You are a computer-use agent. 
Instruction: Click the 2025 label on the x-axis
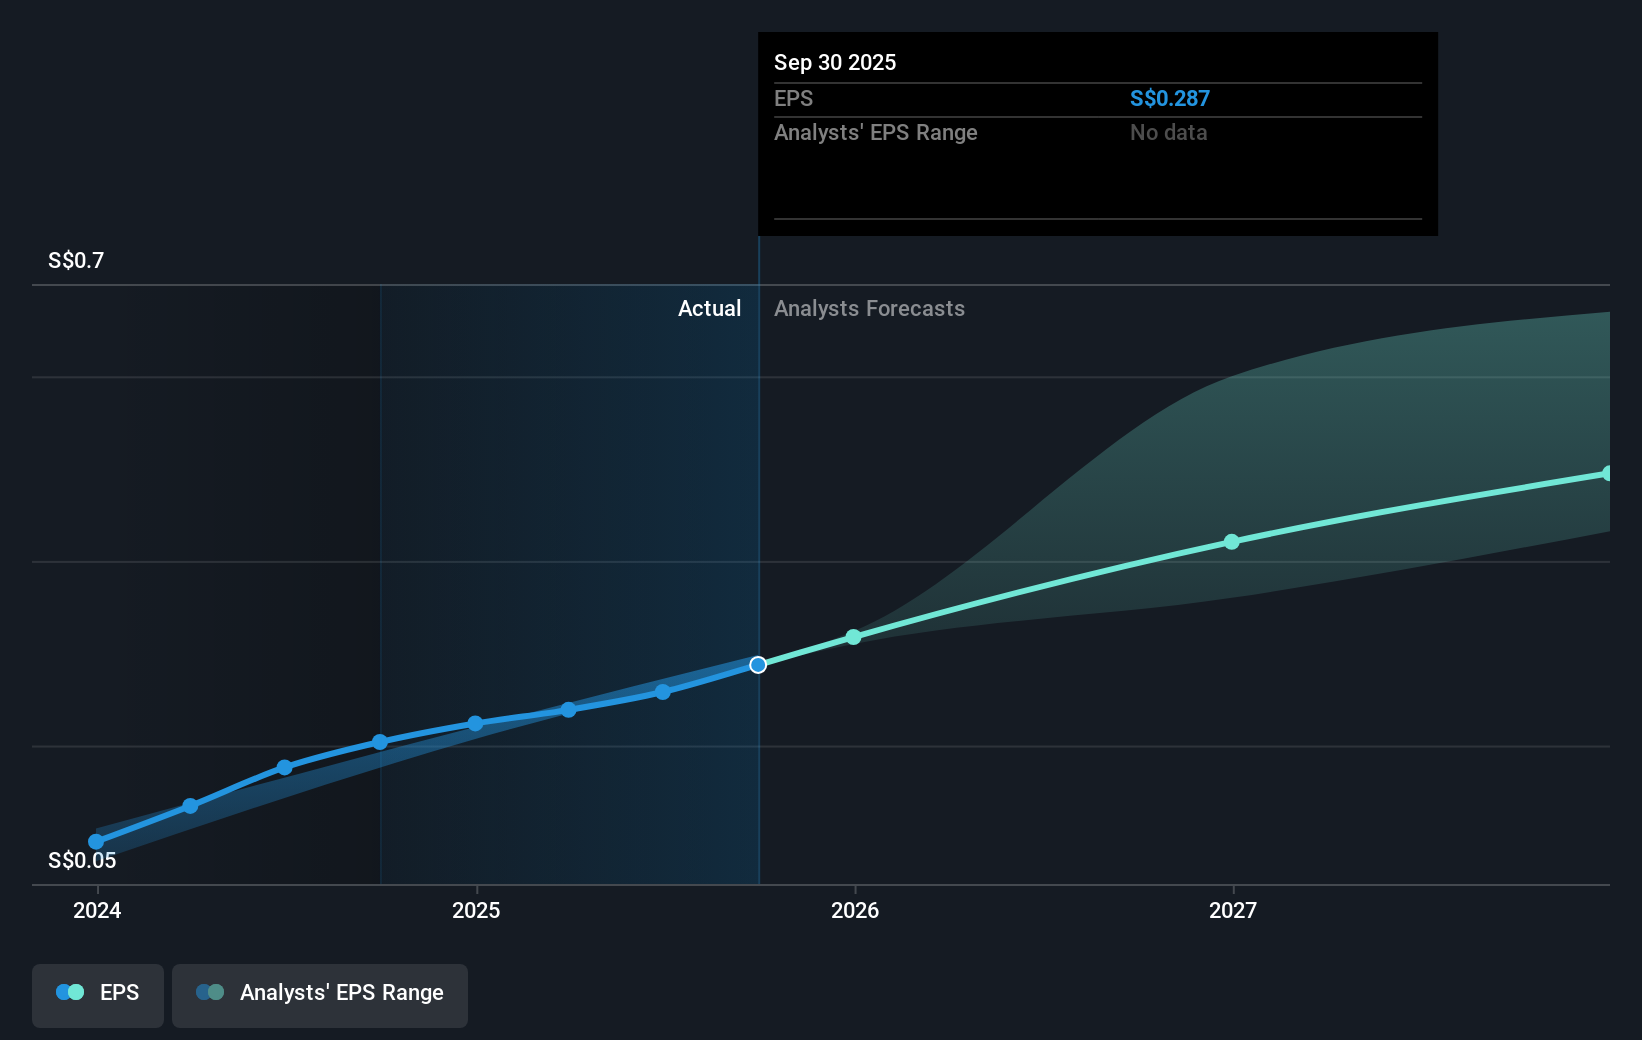coord(476,910)
